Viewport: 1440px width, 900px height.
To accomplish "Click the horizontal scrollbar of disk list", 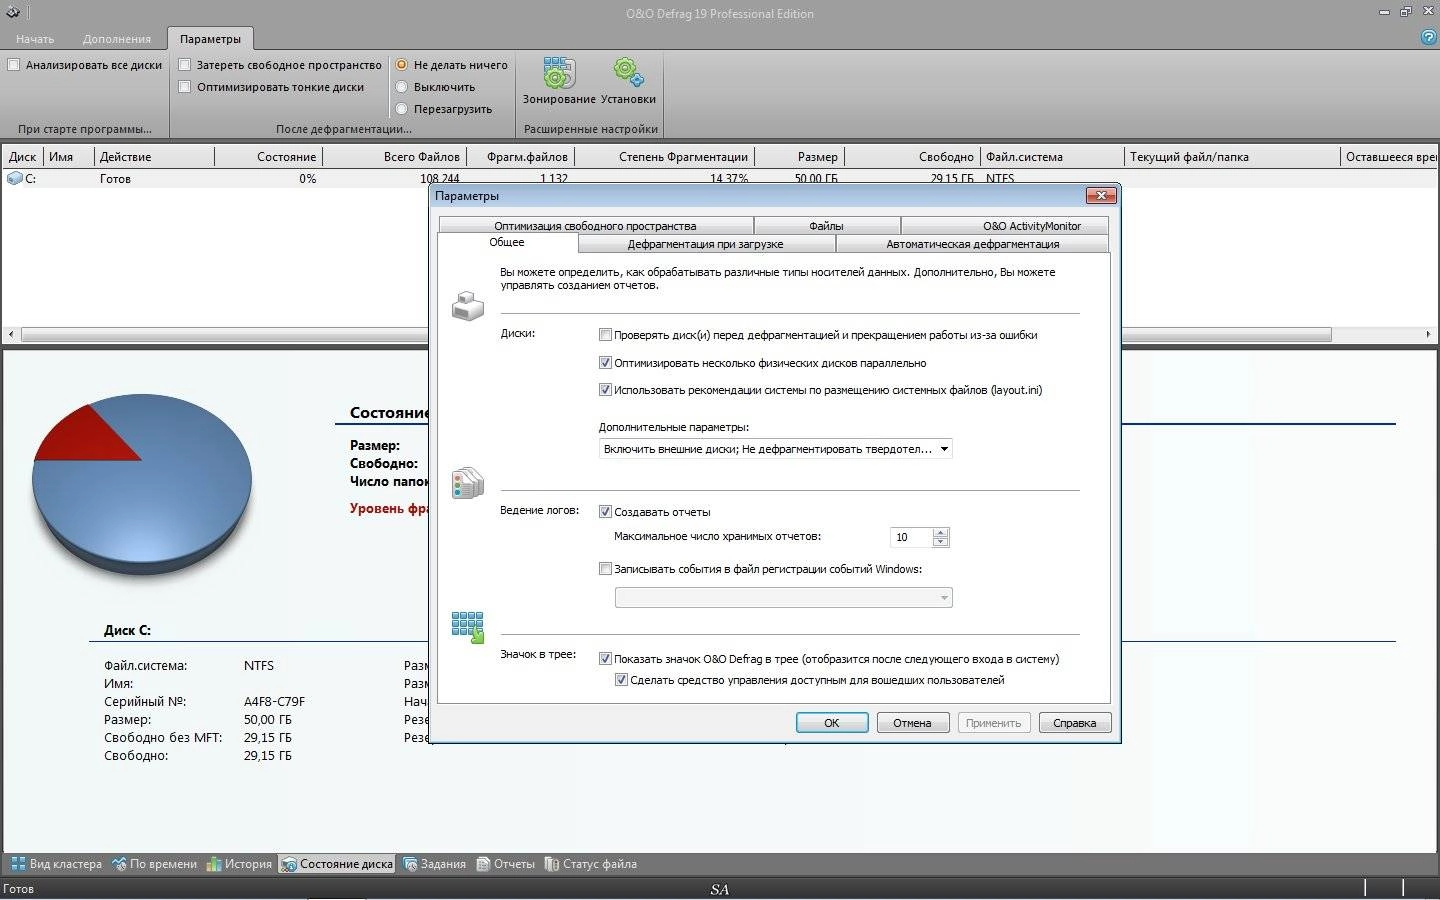I will (676, 334).
